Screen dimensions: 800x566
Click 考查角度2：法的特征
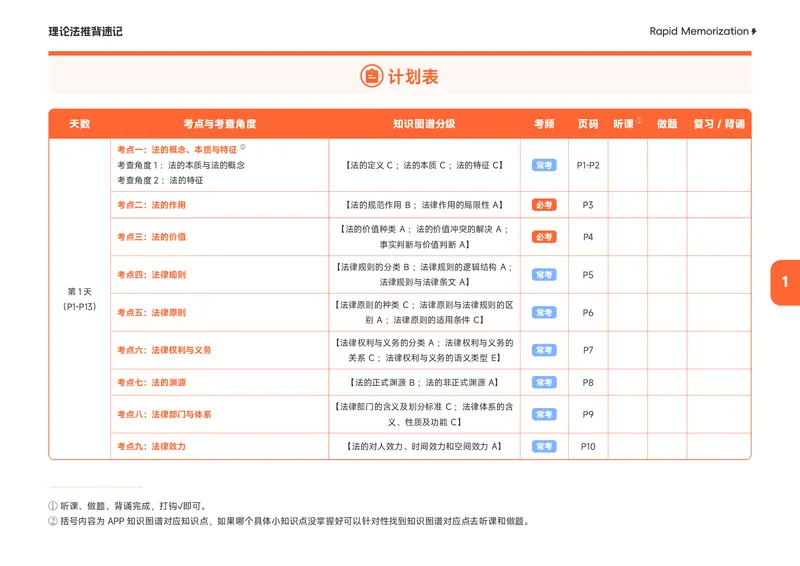click(160, 180)
